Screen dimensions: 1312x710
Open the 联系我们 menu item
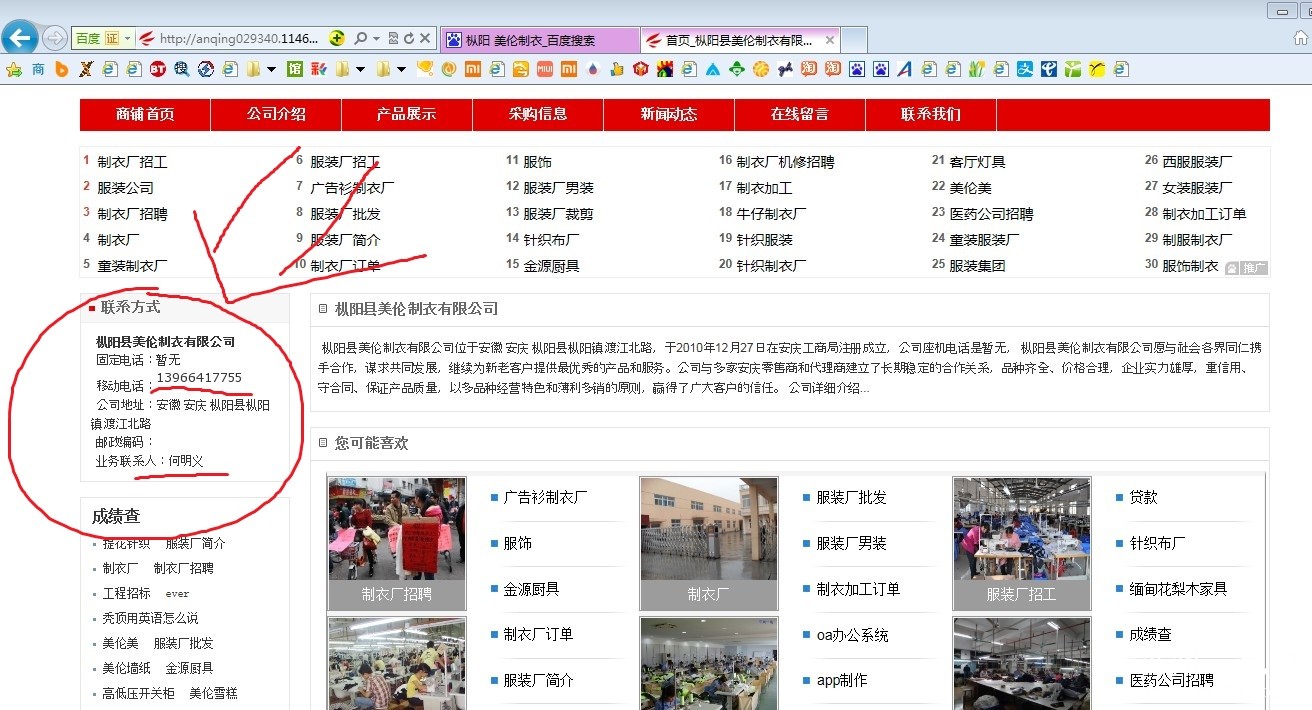931,114
